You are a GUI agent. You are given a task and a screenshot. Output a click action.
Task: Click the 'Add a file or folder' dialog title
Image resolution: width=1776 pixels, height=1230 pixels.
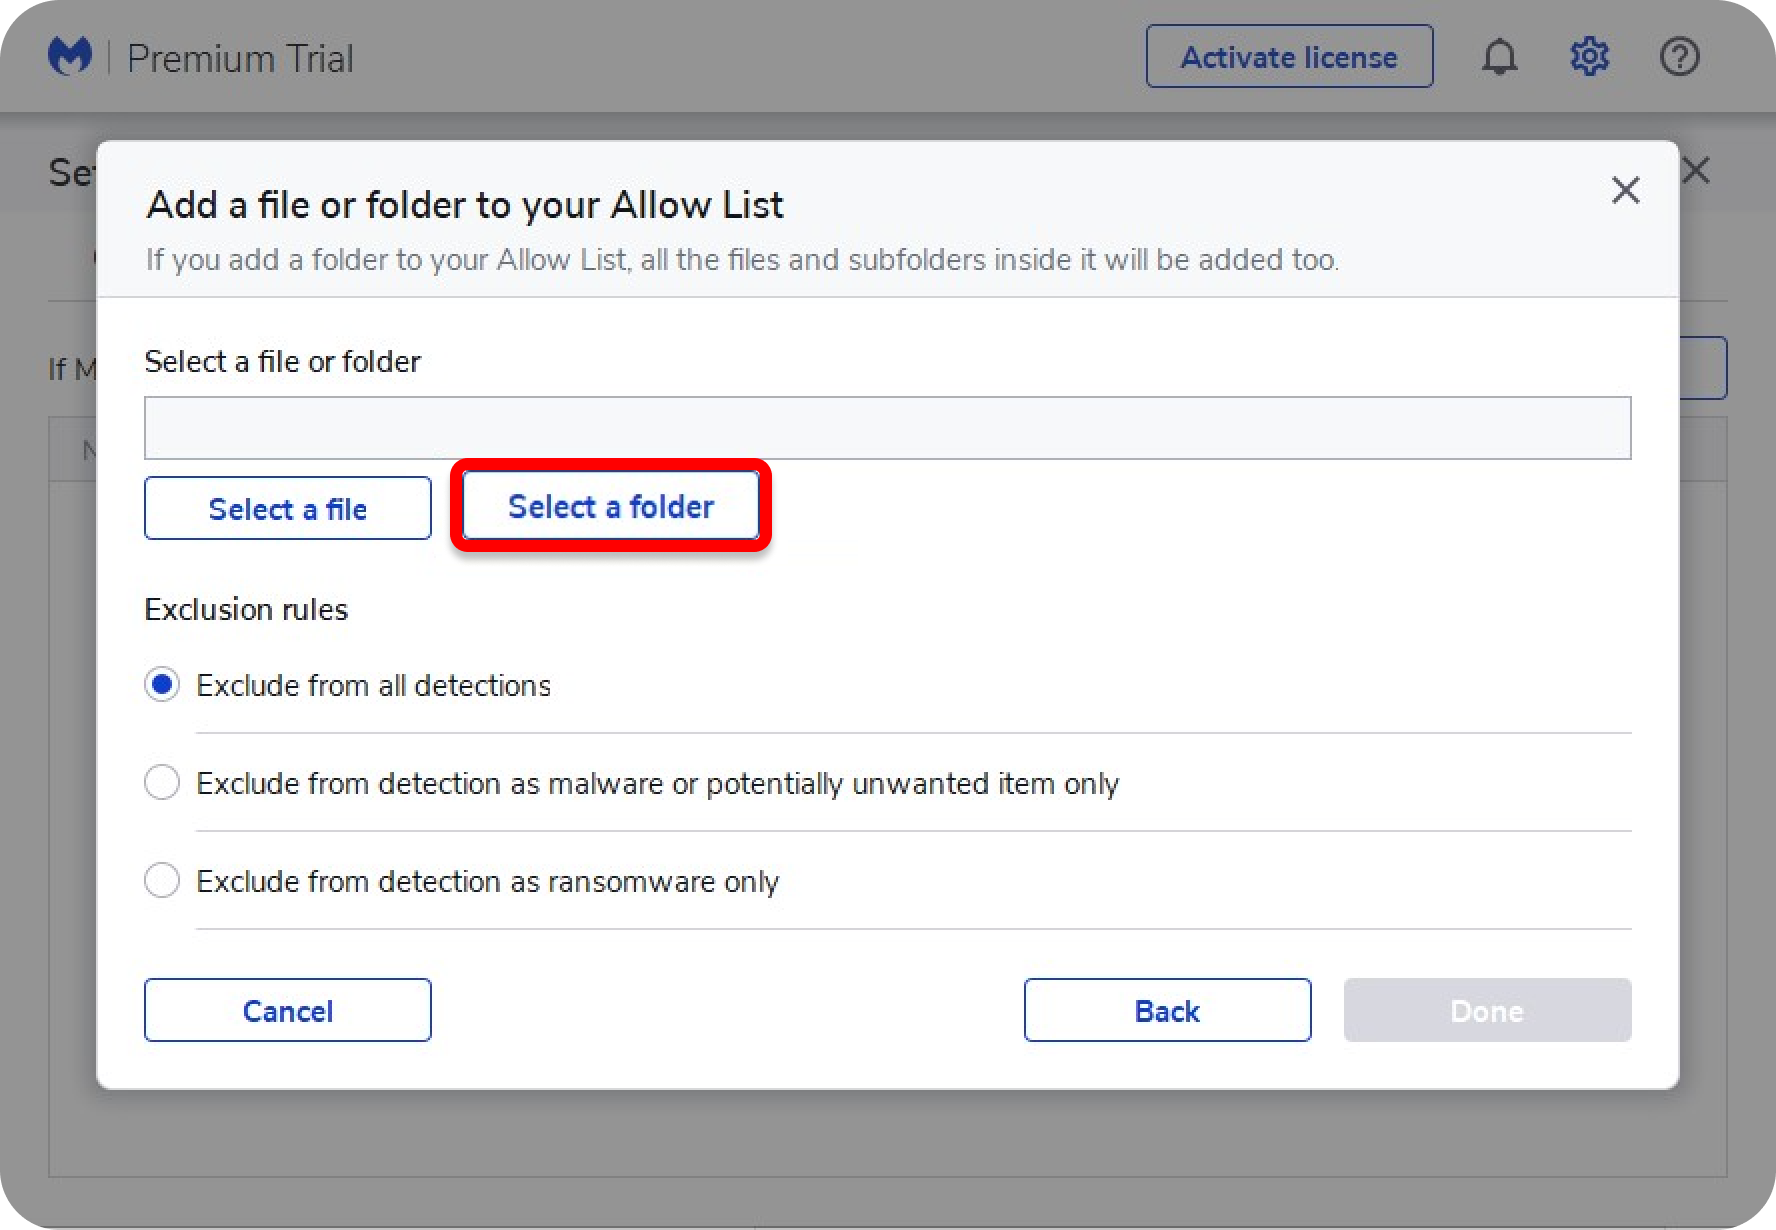click(465, 205)
